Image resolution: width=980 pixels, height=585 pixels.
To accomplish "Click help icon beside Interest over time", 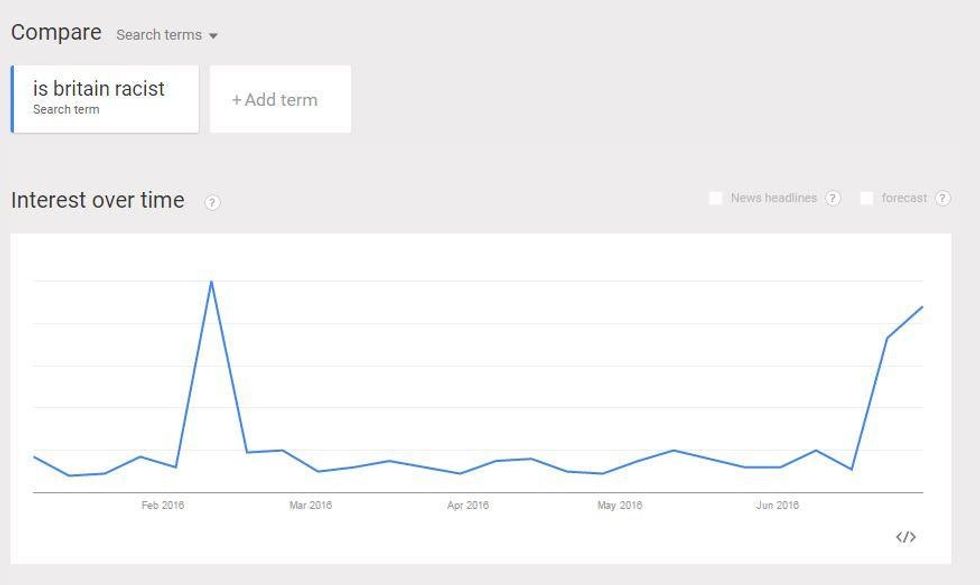I will [x=212, y=202].
